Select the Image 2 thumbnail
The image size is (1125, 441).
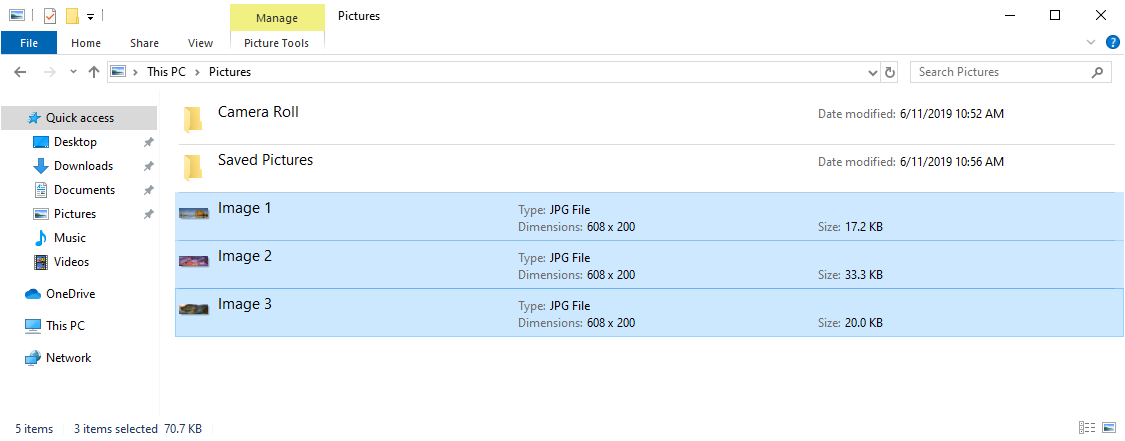click(194, 261)
